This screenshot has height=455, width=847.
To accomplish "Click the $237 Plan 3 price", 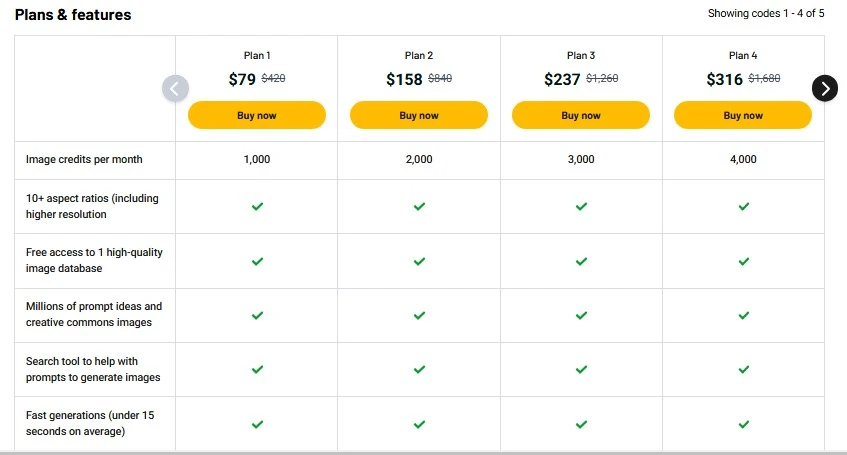I will coord(562,80).
